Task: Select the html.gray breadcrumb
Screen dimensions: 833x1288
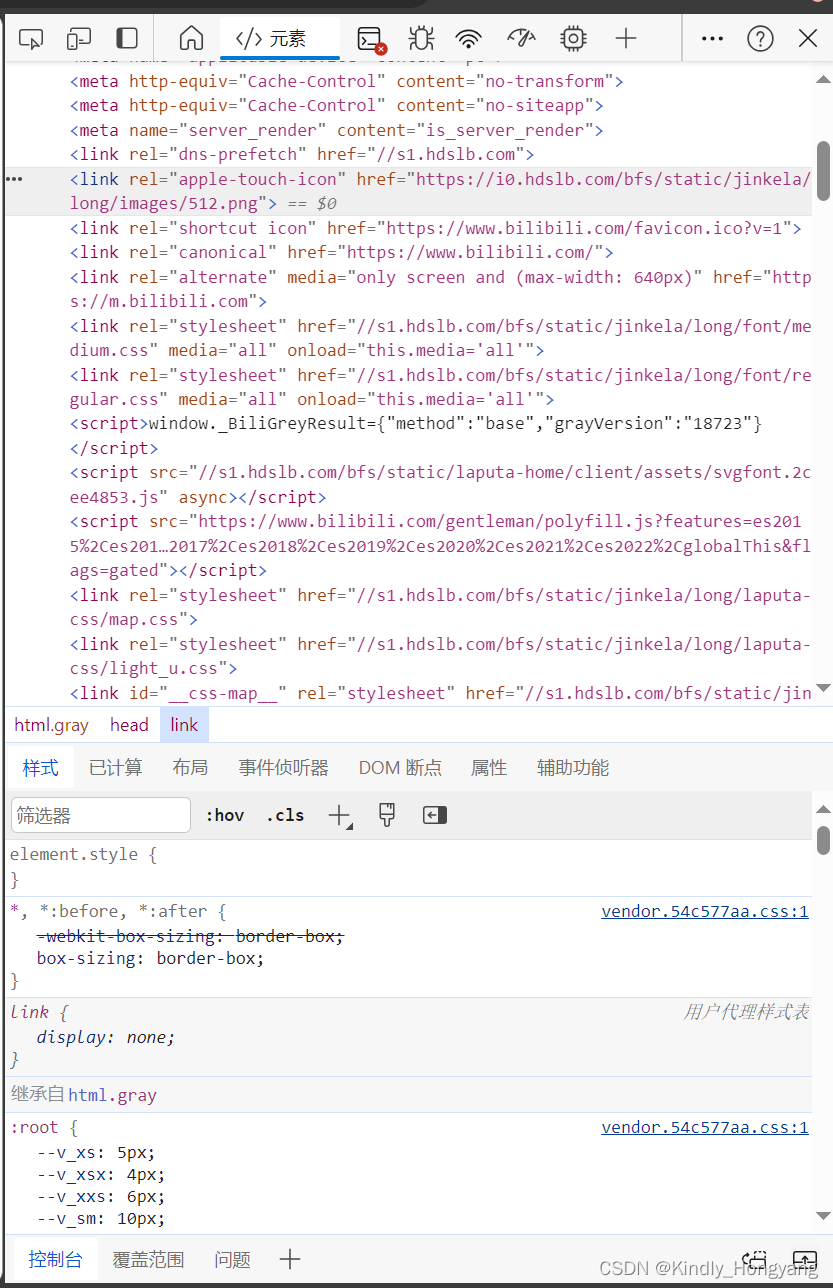Action: 51,725
